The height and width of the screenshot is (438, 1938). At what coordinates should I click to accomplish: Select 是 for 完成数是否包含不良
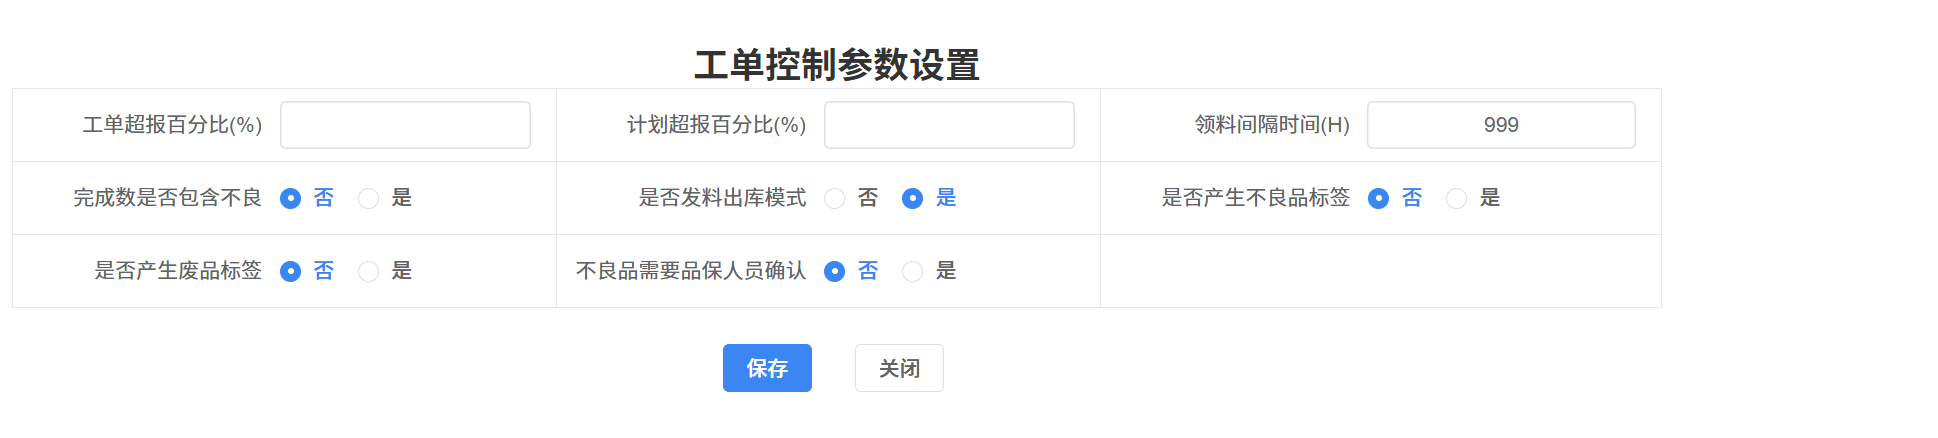click(369, 198)
